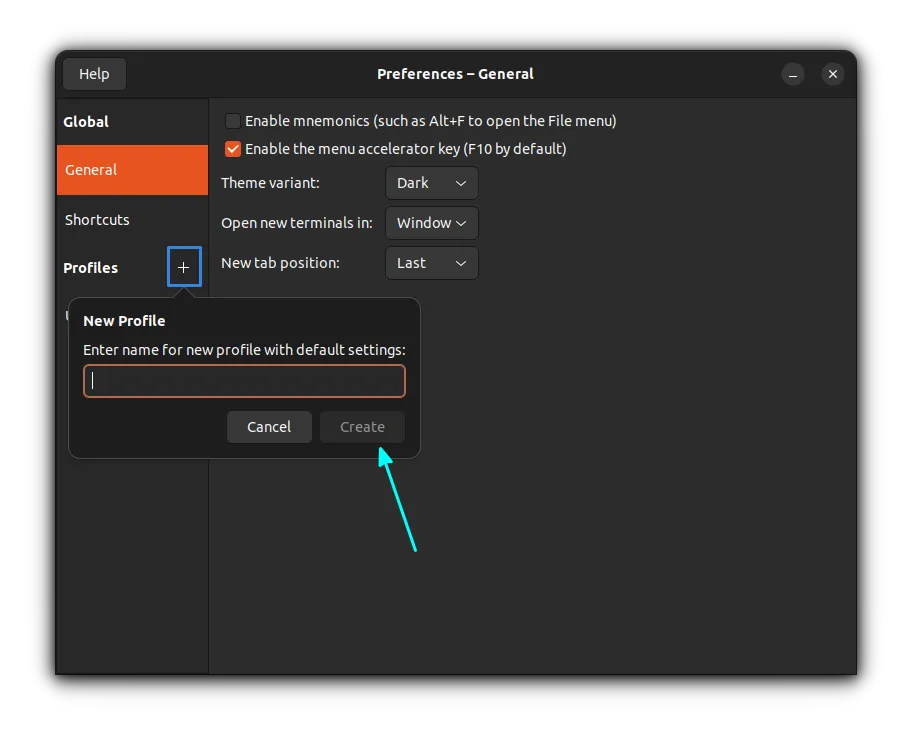Cancel the new profile creation

[269, 426]
